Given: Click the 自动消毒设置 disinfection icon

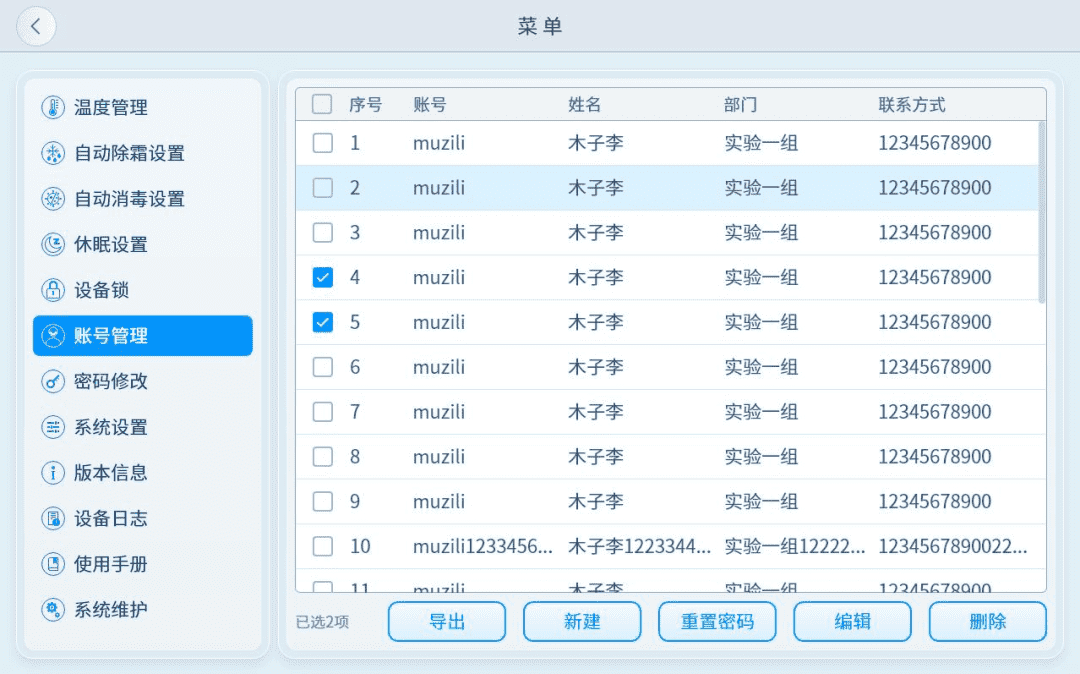Looking at the screenshot, I should click(52, 199).
